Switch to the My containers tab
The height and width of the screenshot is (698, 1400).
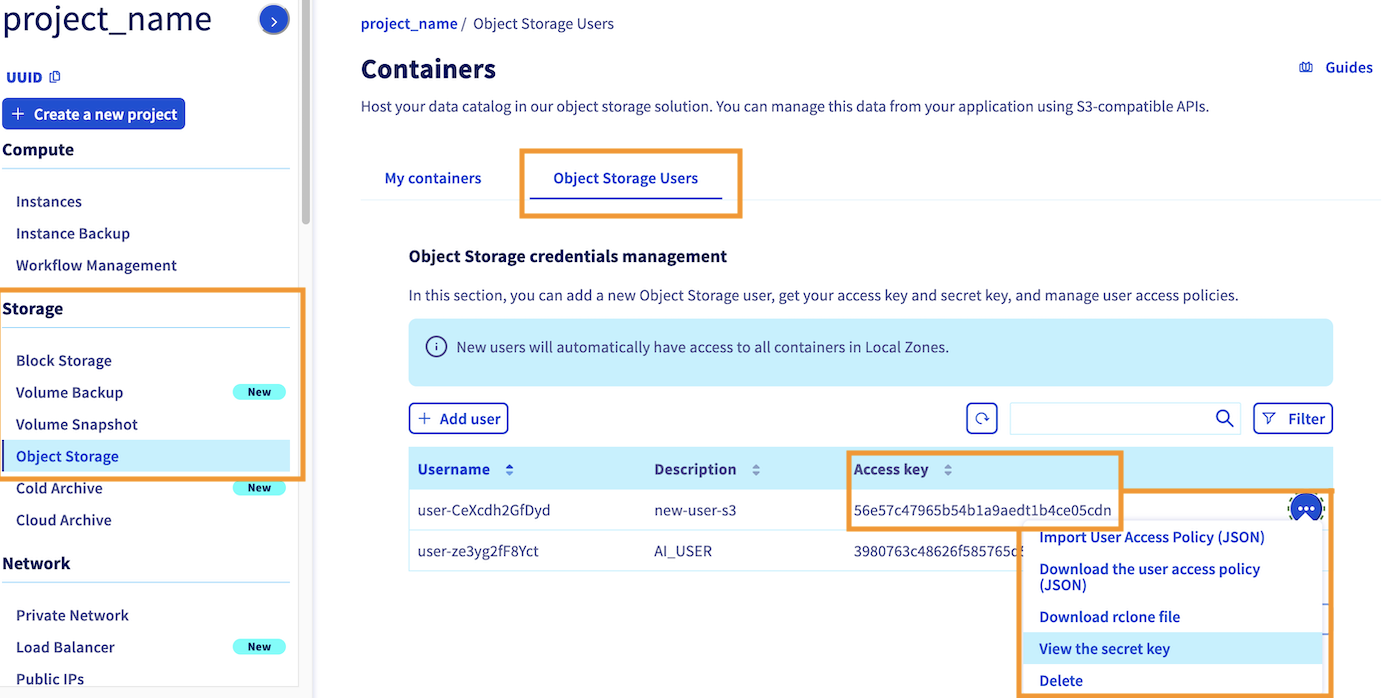(x=433, y=178)
